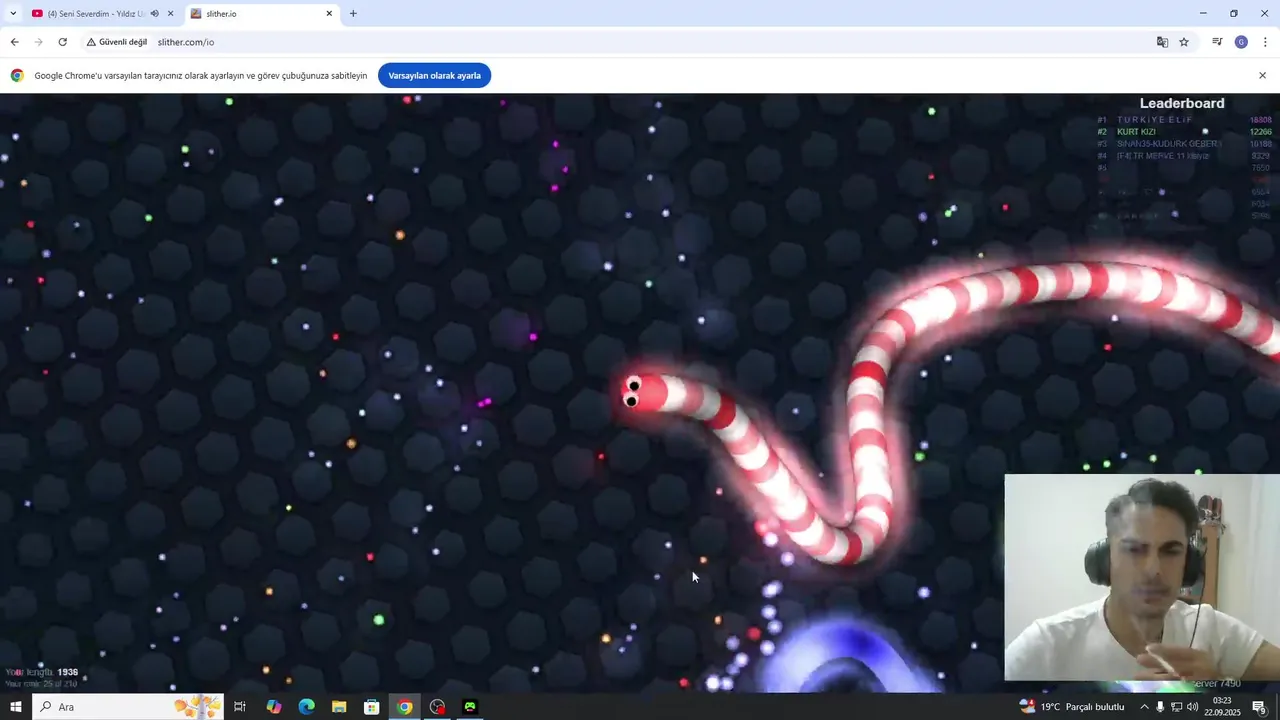Click the microphone tray icon

[x=1160, y=707]
